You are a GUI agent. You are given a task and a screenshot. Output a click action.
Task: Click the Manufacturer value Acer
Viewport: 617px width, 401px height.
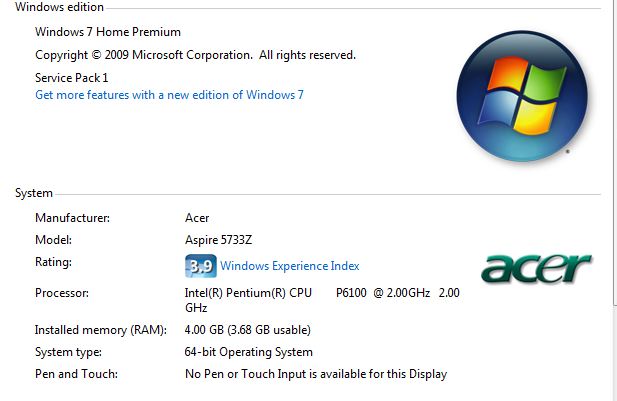(197, 218)
